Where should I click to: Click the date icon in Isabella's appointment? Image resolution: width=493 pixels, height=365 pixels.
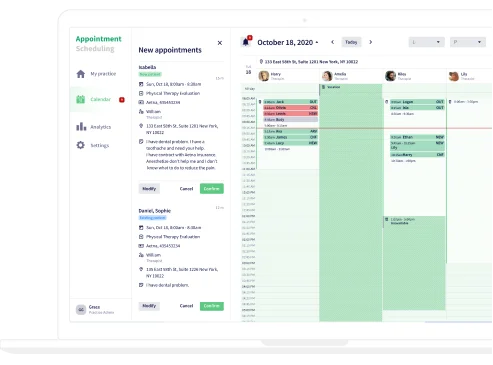tap(141, 84)
